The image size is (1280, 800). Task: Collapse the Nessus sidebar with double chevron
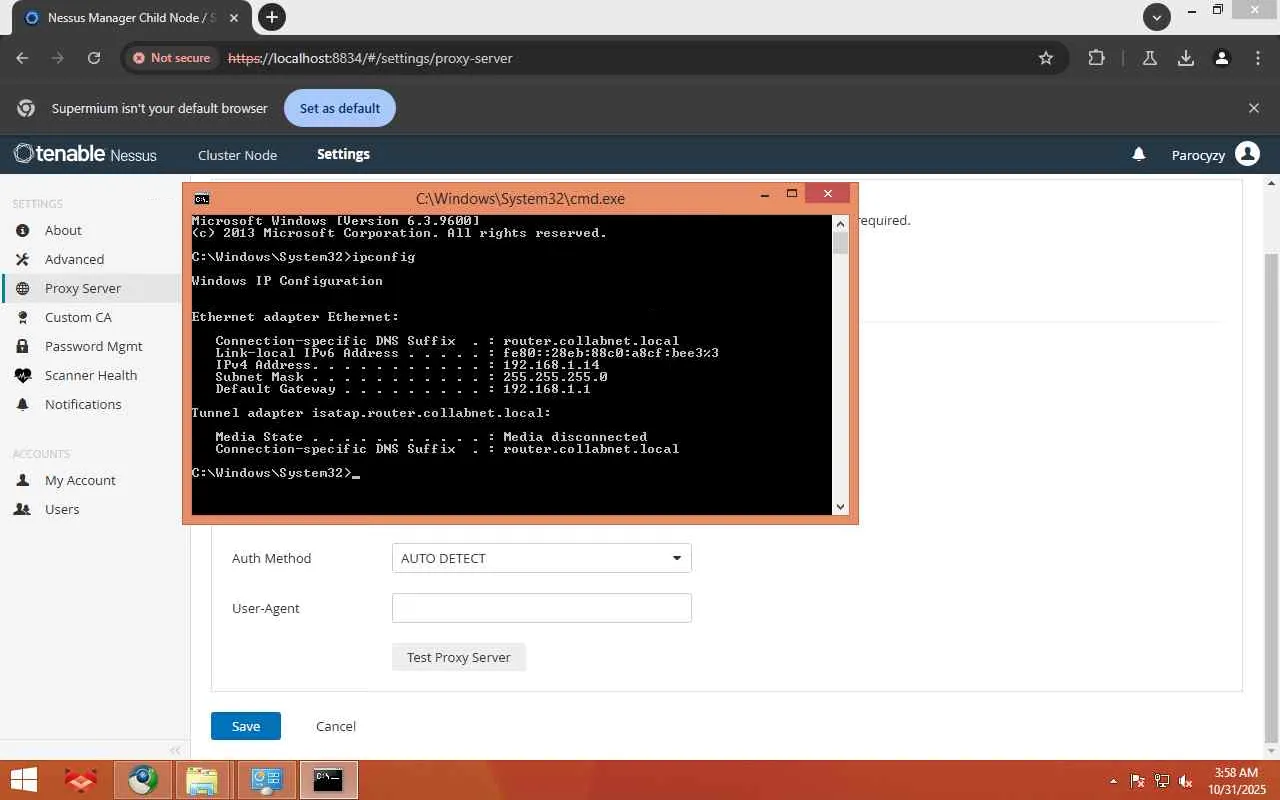coord(175,750)
